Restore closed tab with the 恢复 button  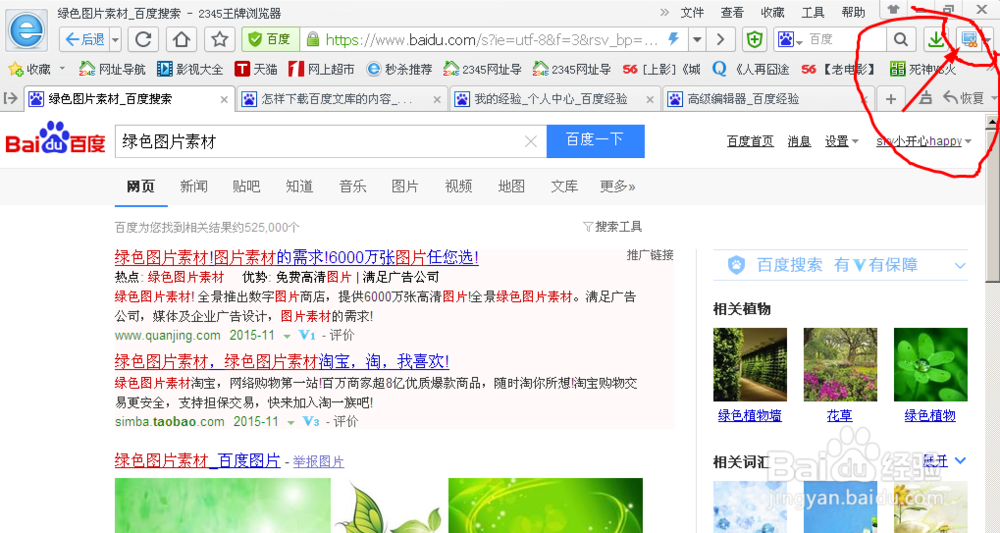pyautogui.click(x=963, y=98)
